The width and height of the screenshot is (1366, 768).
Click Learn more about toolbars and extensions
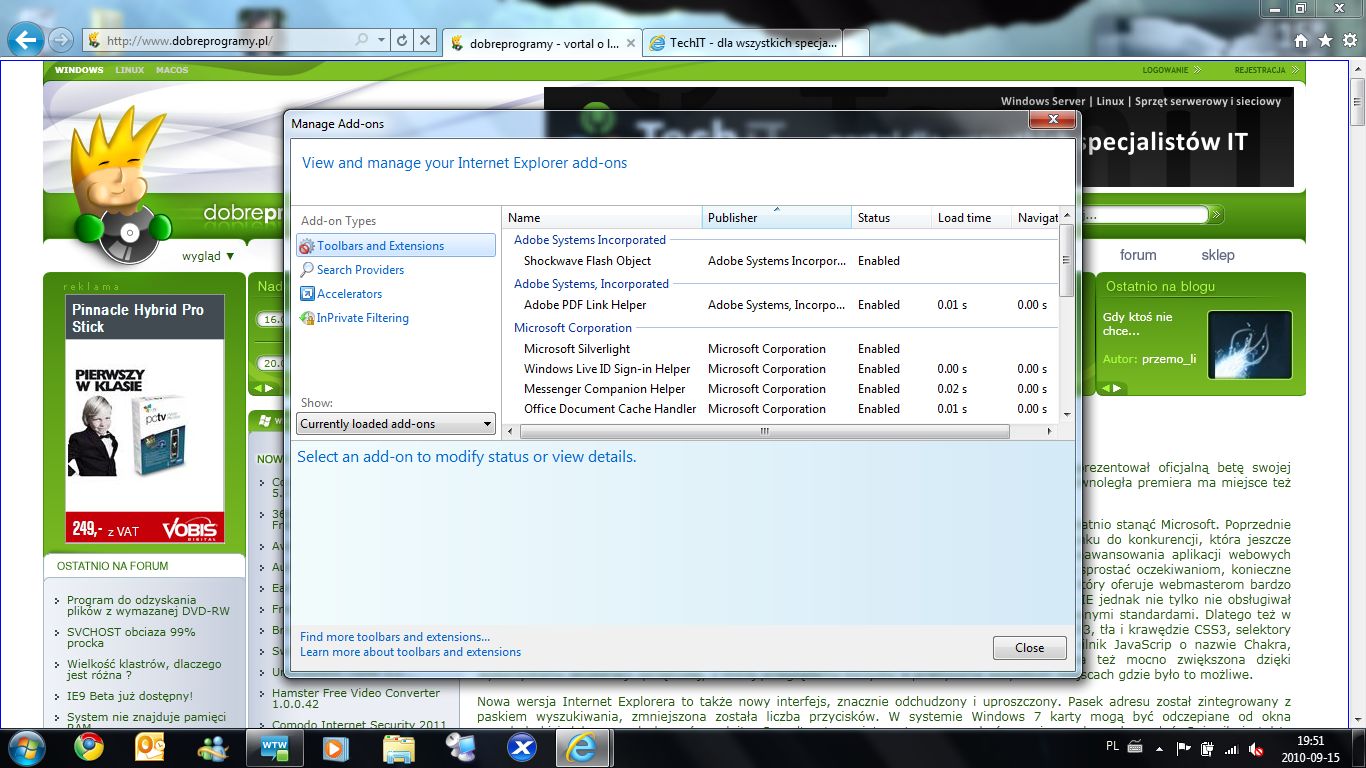tap(410, 652)
